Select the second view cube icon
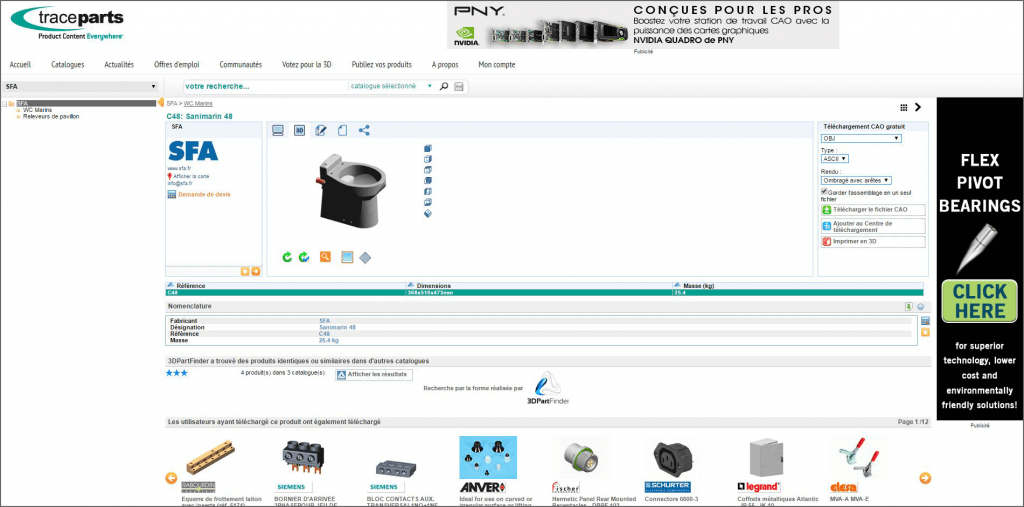Screen dimensions: 1024x507 click(x=428, y=159)
